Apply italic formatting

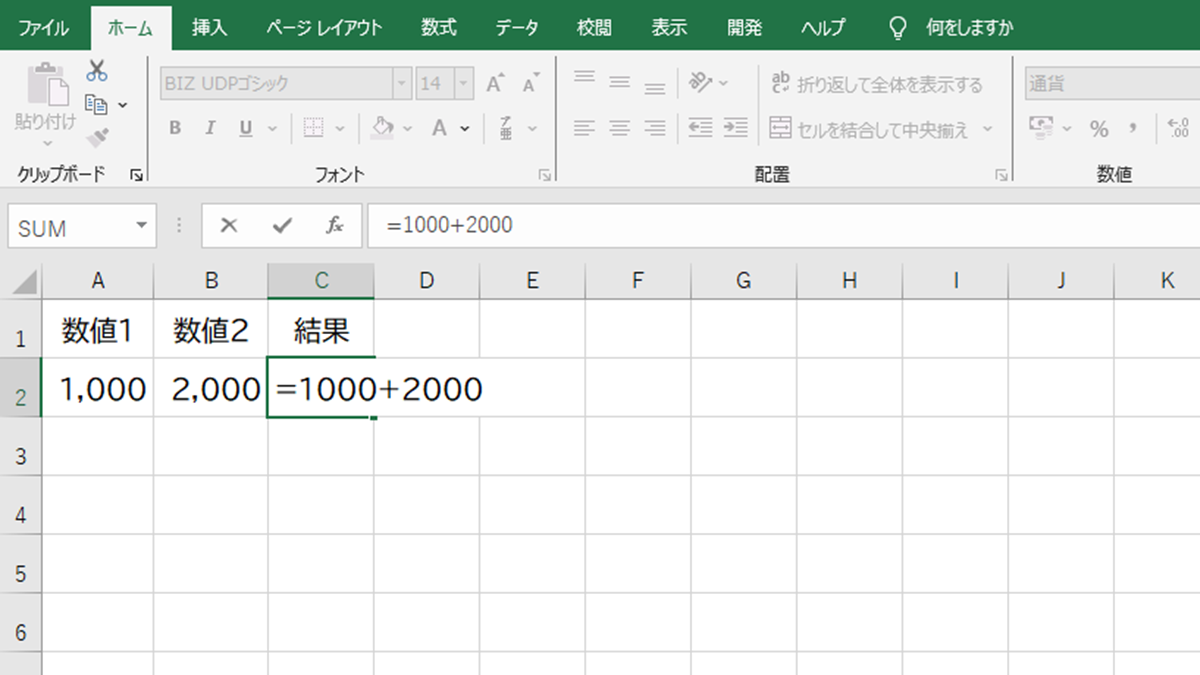point(209,127)
